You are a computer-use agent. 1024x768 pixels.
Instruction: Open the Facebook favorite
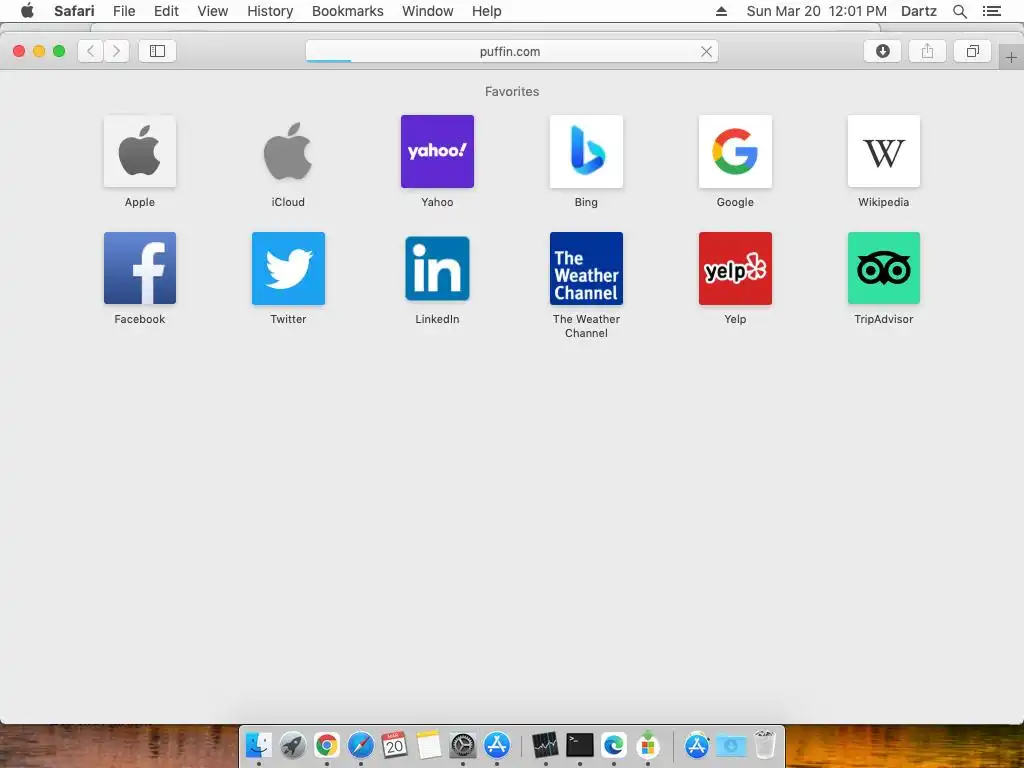pyautogui.click(x=140, y=268)
